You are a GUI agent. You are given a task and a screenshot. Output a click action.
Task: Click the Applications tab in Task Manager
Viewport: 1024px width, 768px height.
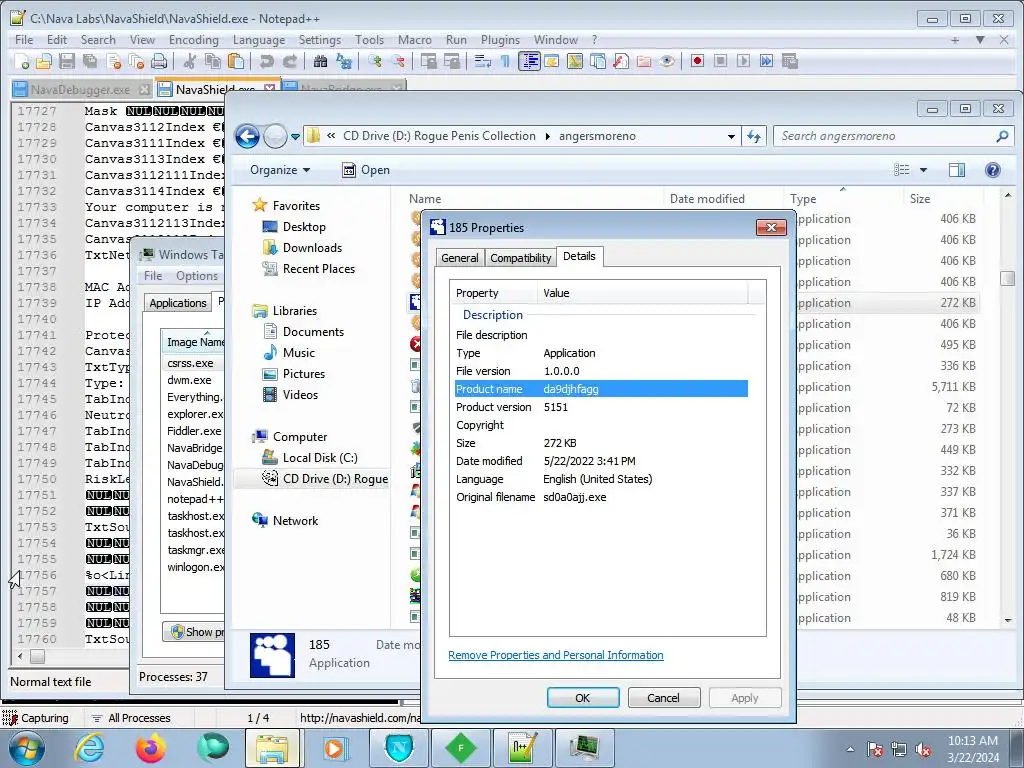click(x=178, y=302)
